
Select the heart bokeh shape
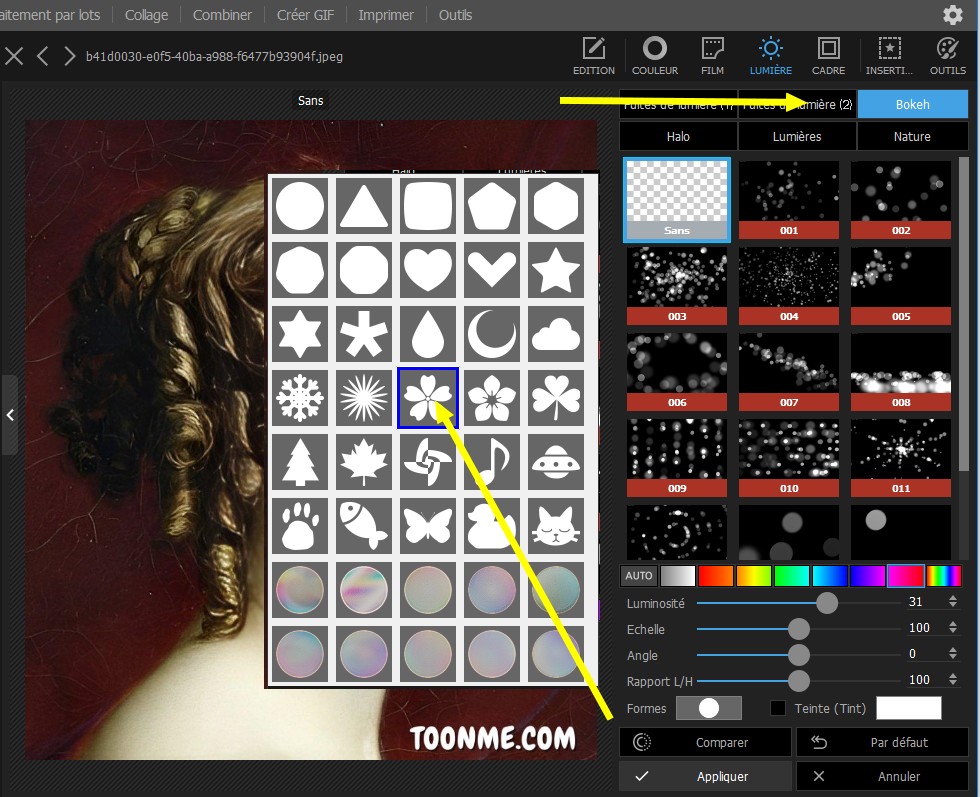point(428,269)
